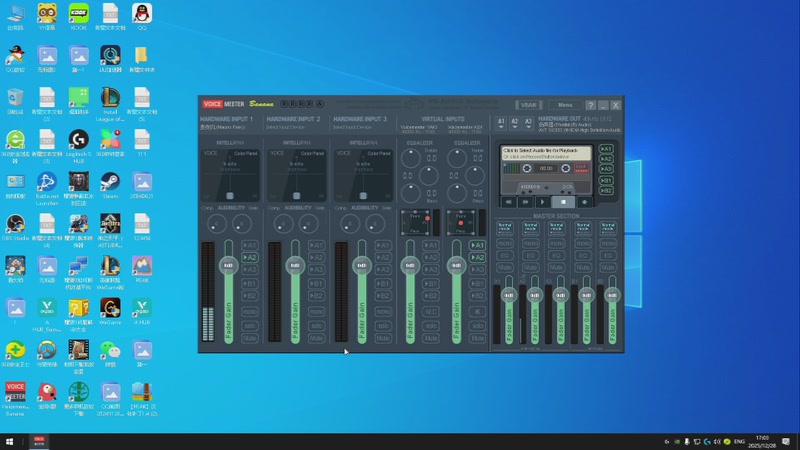Click Hardware Input 1 Comp knob

pyautogui.click(x=217, y=224)
